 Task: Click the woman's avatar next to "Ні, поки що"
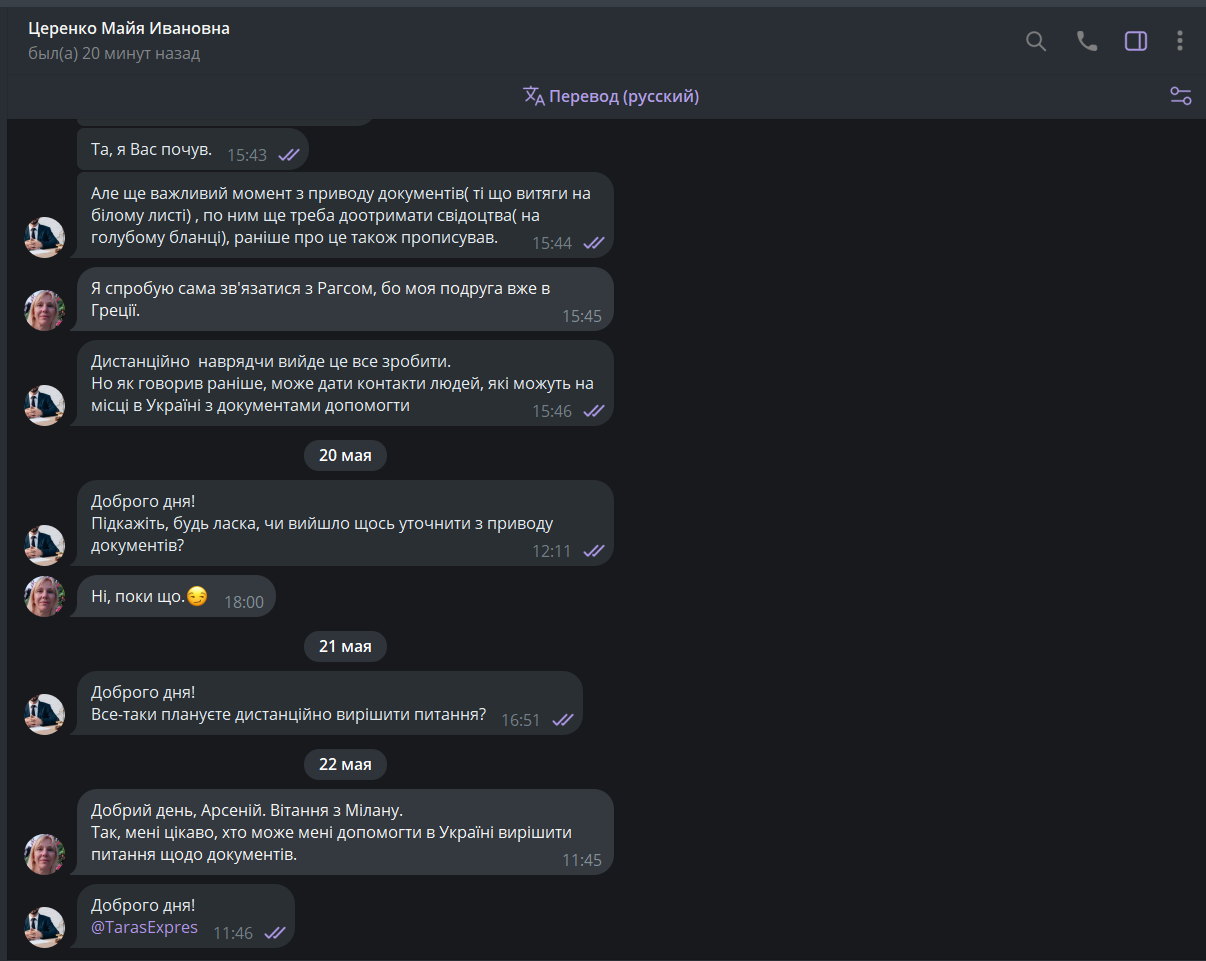[45, 596]
